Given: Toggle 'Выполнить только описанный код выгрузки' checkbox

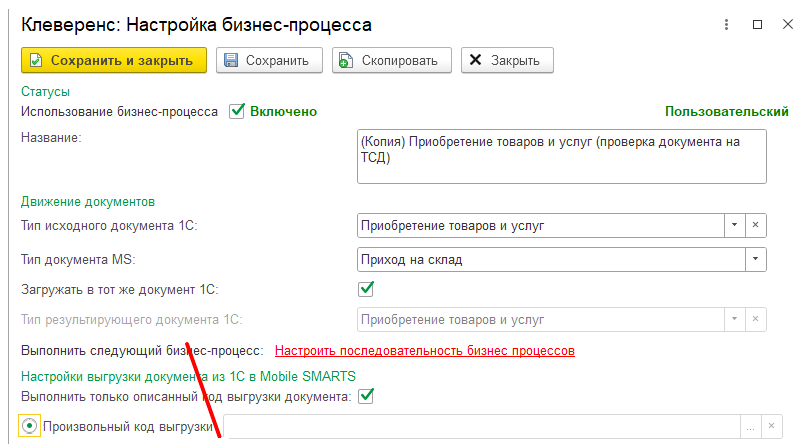Looking at the screenshot, I should (366, 396).
